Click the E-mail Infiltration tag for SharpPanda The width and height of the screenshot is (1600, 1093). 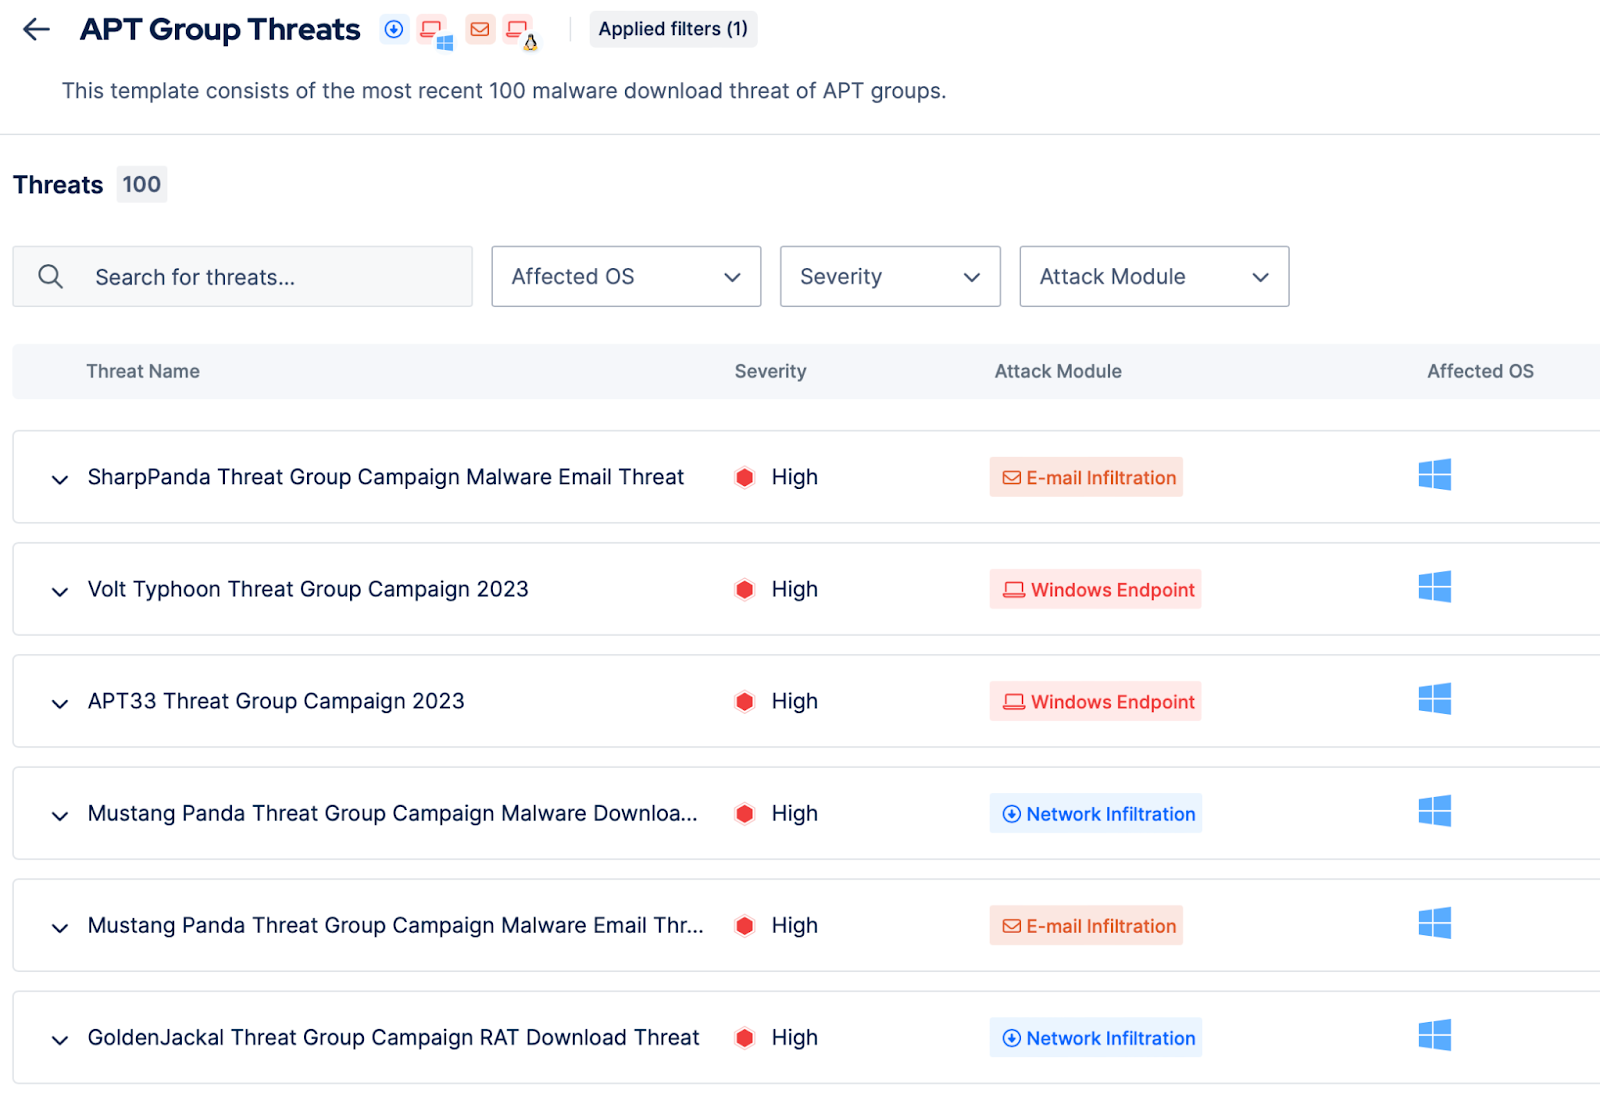[1086, 477]
